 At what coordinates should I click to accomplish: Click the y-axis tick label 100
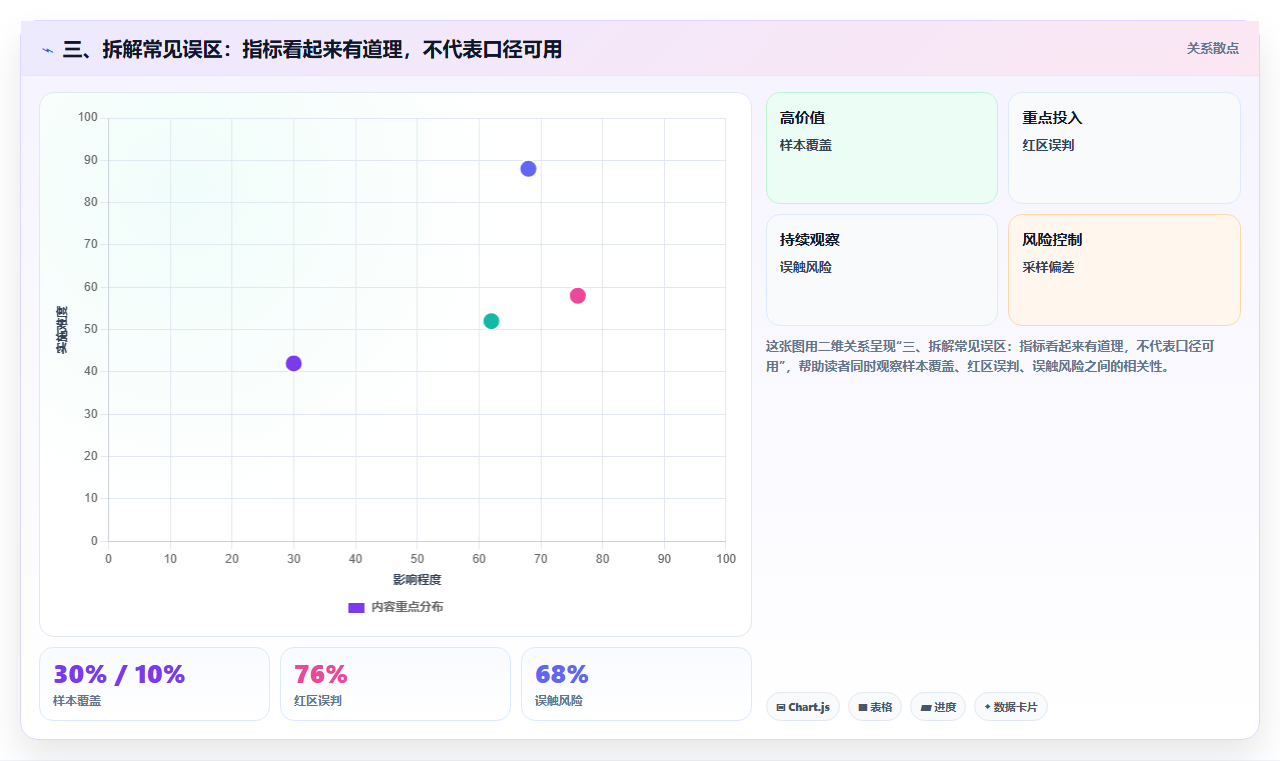click(x=88, y=118)
